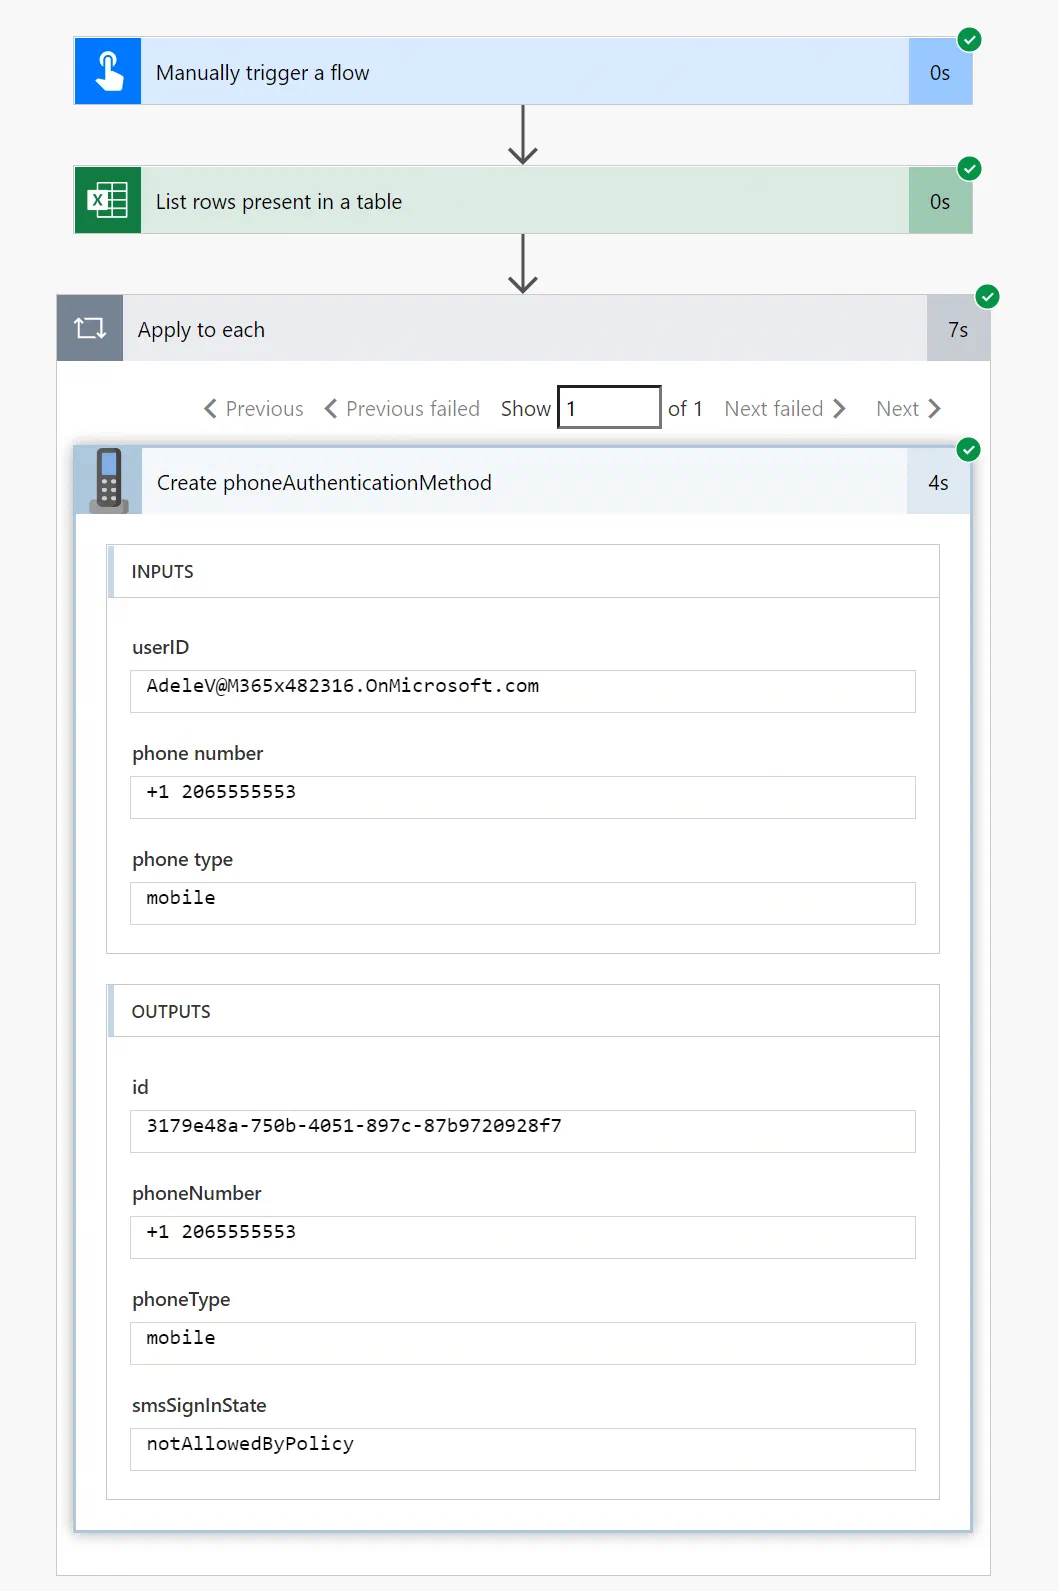The height and width of the screenshot is (1591, 1059).
Task: Click the input phone number value field
Action: coord(523,797)
